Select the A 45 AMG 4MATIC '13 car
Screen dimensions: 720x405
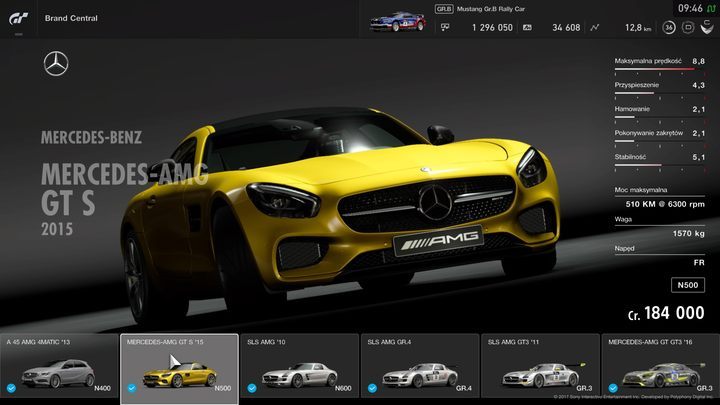point(60,368)
